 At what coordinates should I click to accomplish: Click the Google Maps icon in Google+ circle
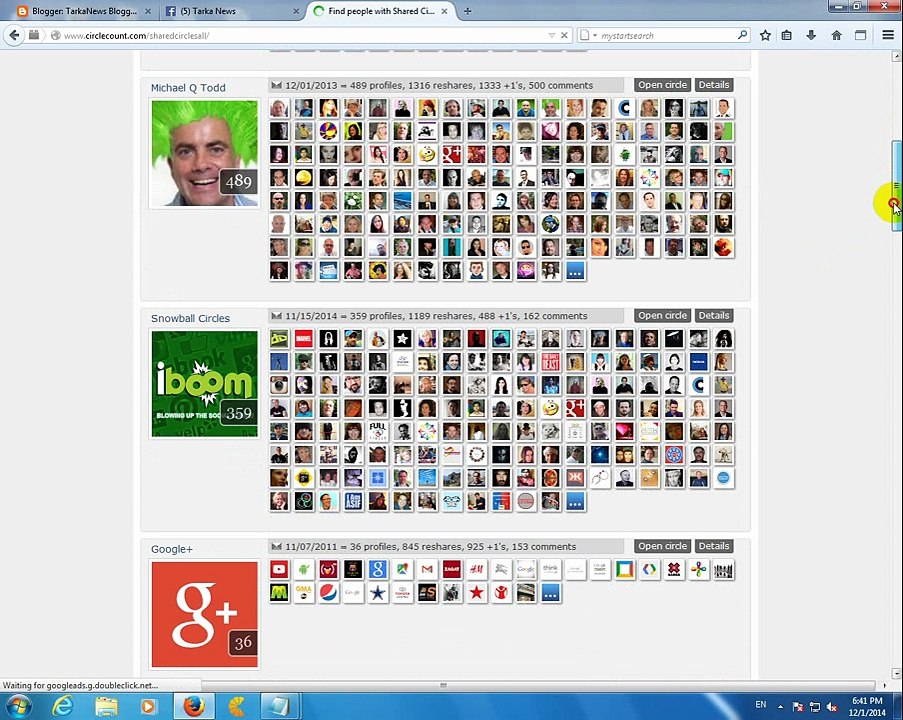(x=403, y=570)
